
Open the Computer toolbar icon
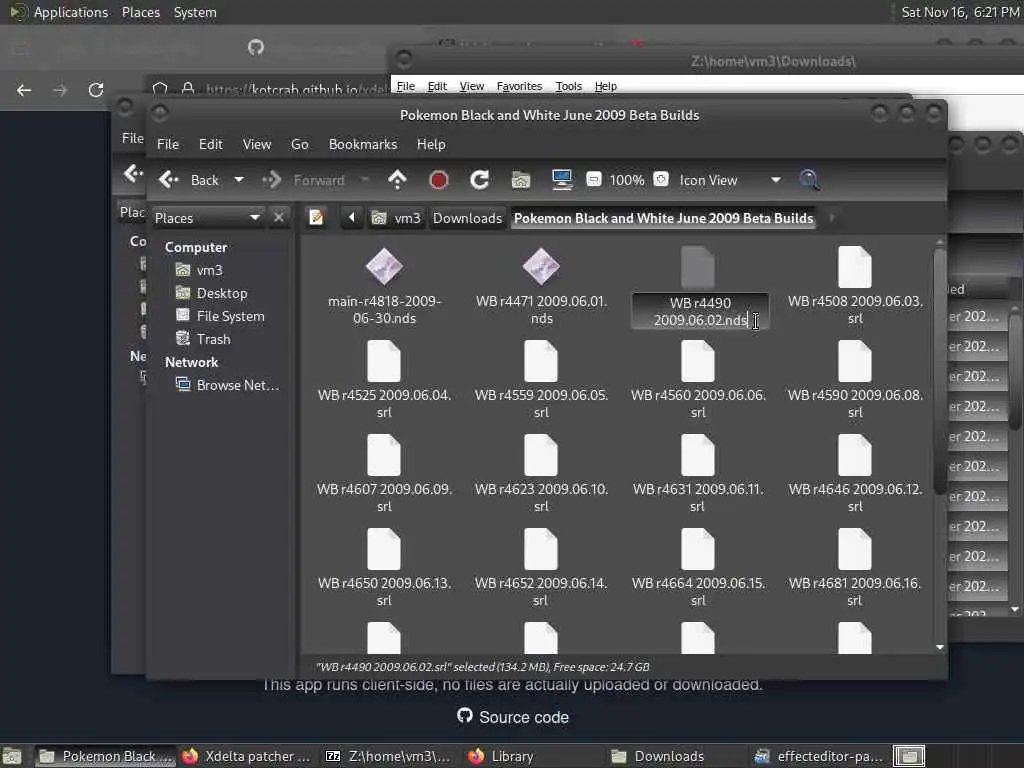pos(562,180)
